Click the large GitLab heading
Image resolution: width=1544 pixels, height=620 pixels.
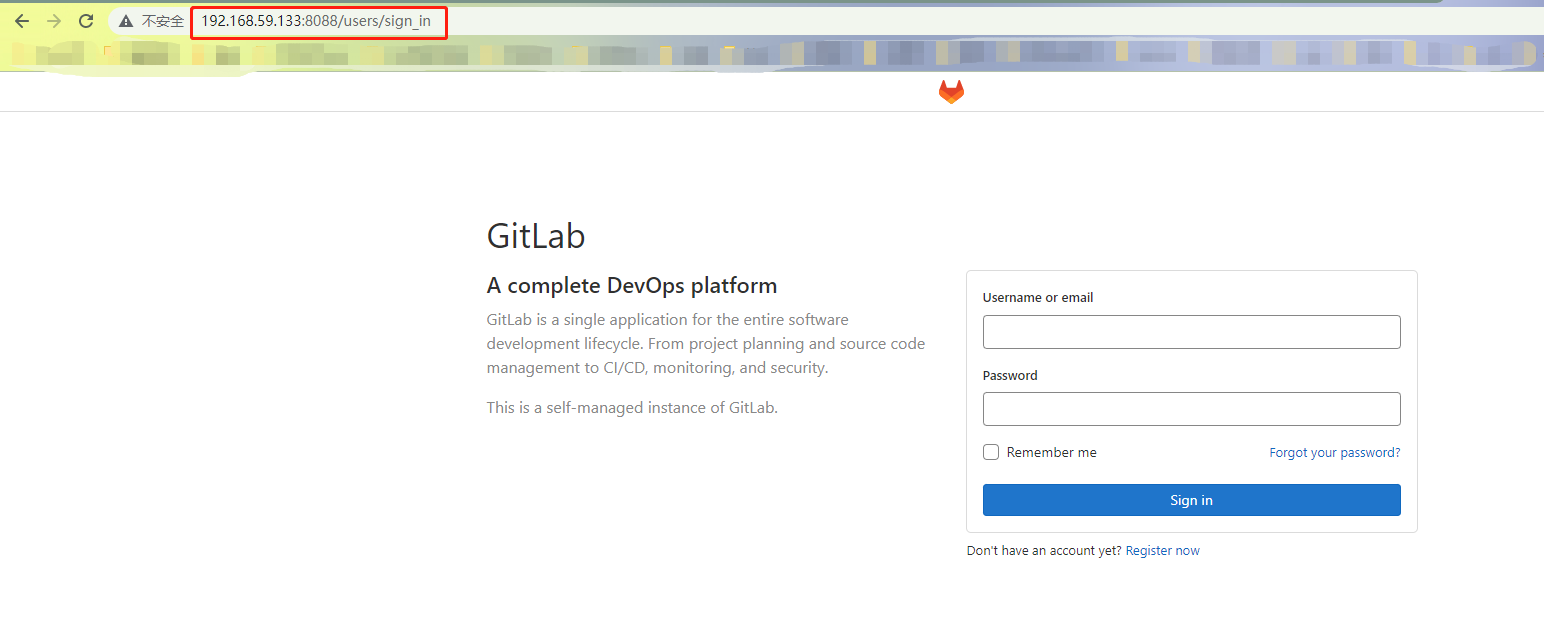pyautogui.click(x=536, y=237)
